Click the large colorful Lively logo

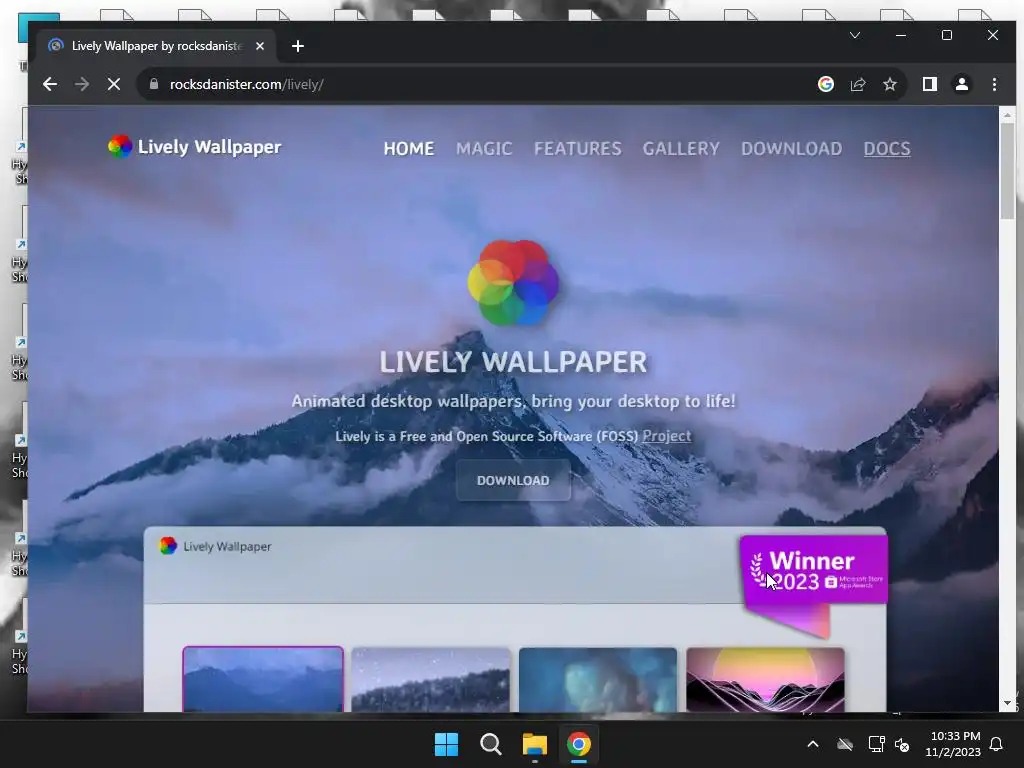(513, 282)
